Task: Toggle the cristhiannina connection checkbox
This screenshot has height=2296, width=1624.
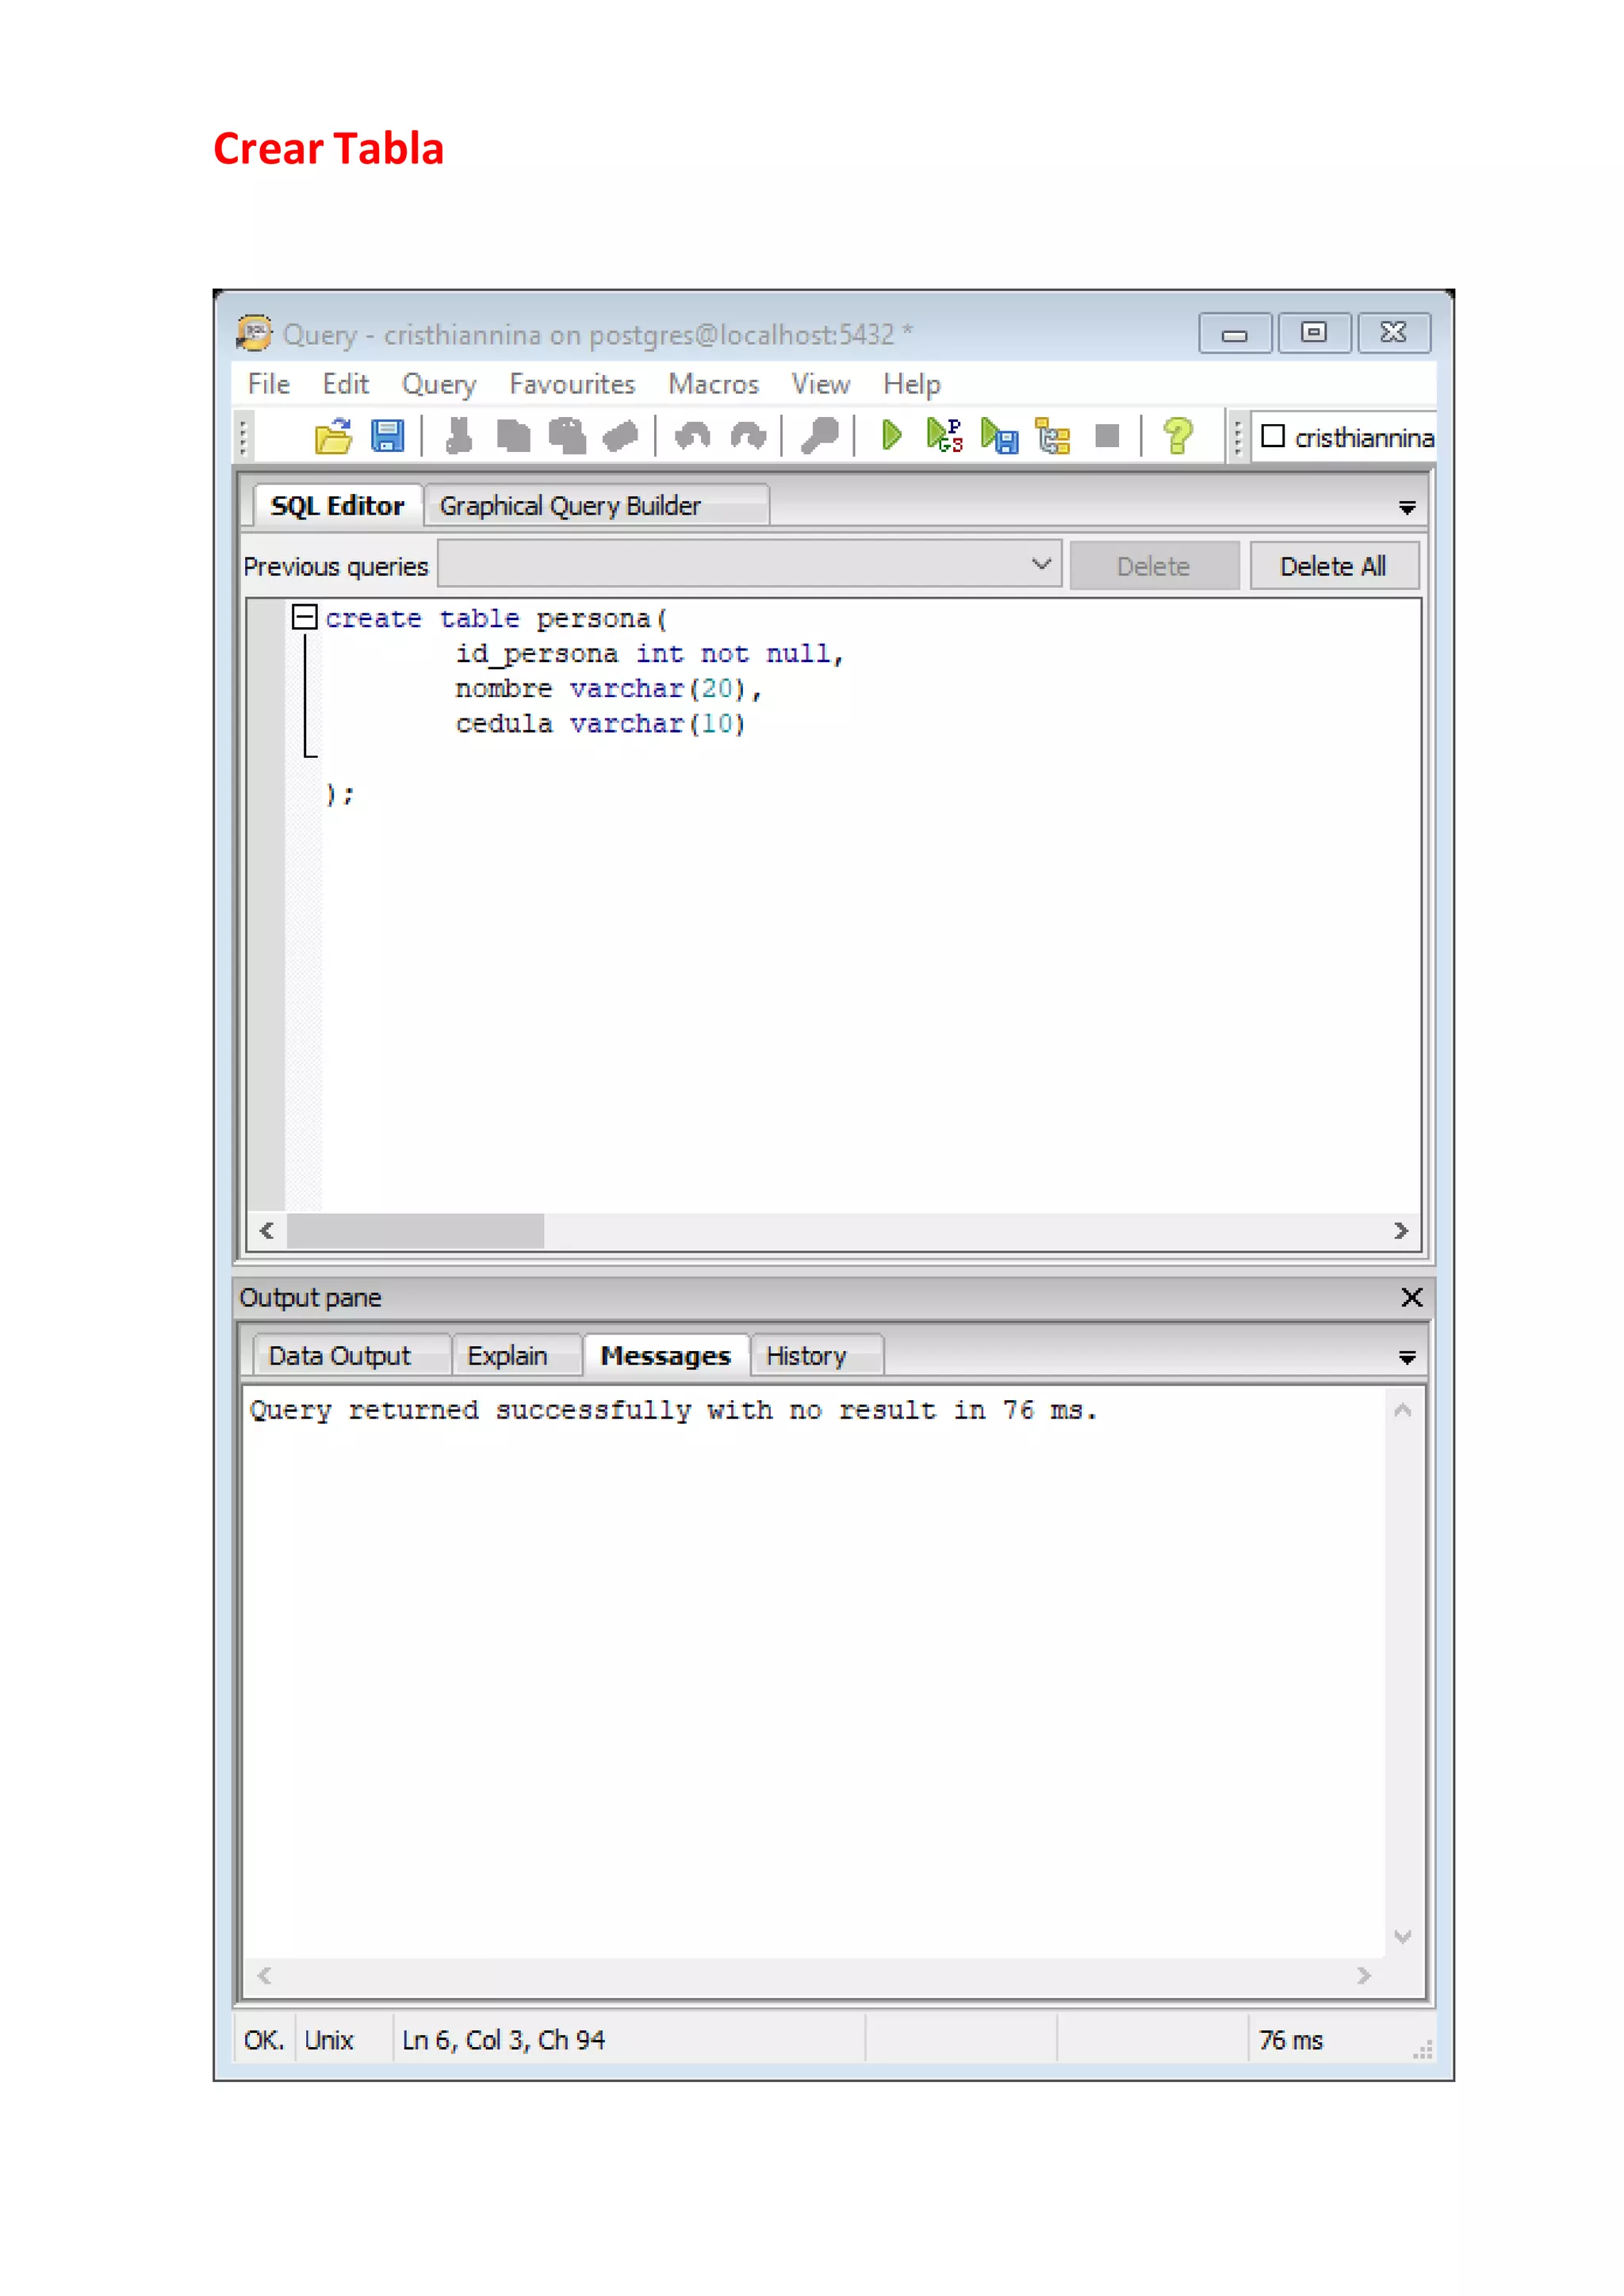Action: pyautogui.click(x=1272, y=436)
